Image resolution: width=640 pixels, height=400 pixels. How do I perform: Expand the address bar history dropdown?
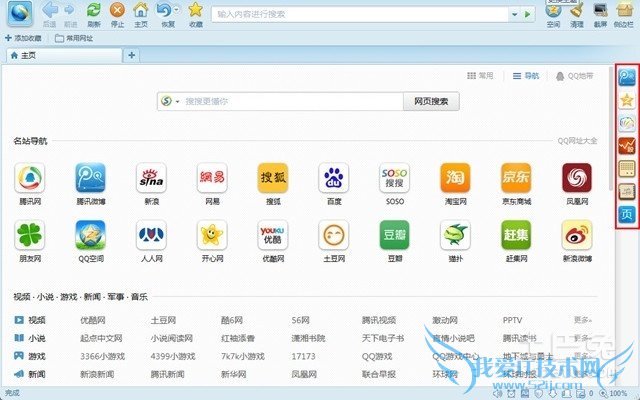[515, 14]
